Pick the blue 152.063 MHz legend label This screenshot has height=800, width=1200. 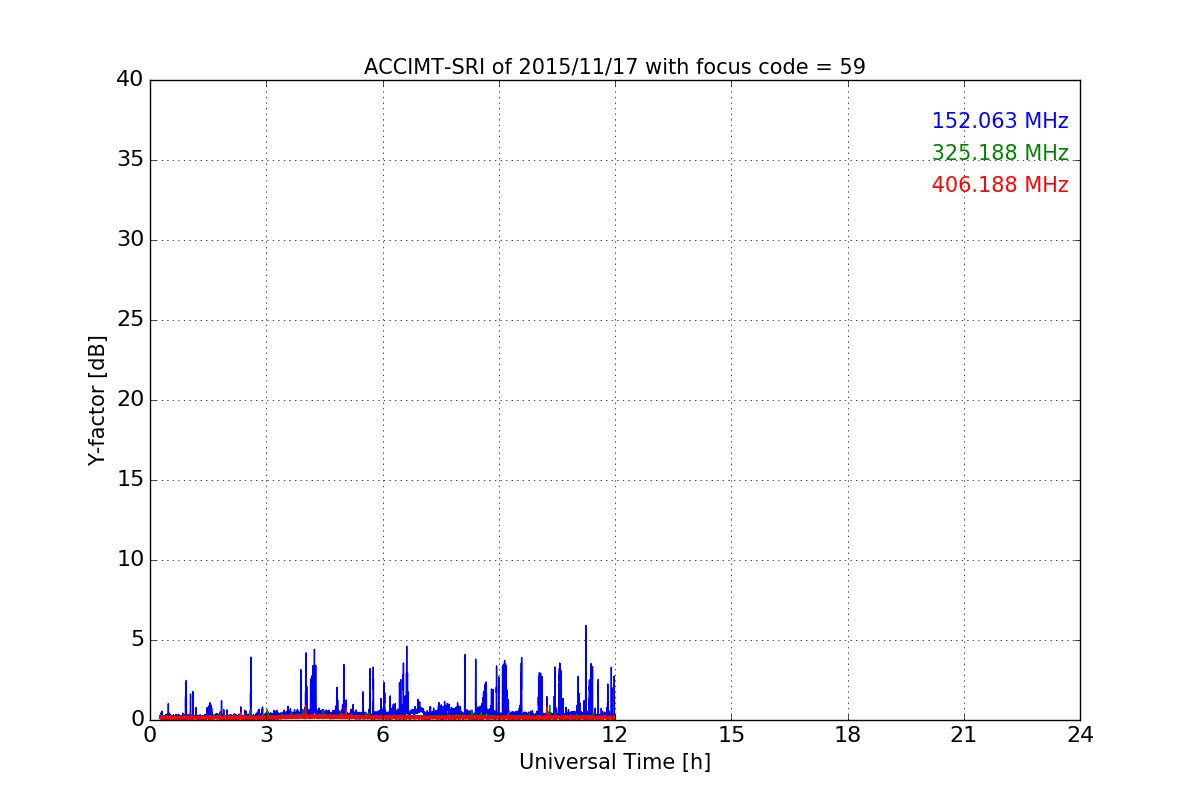pyautogui.click(x=1000, y=121)
